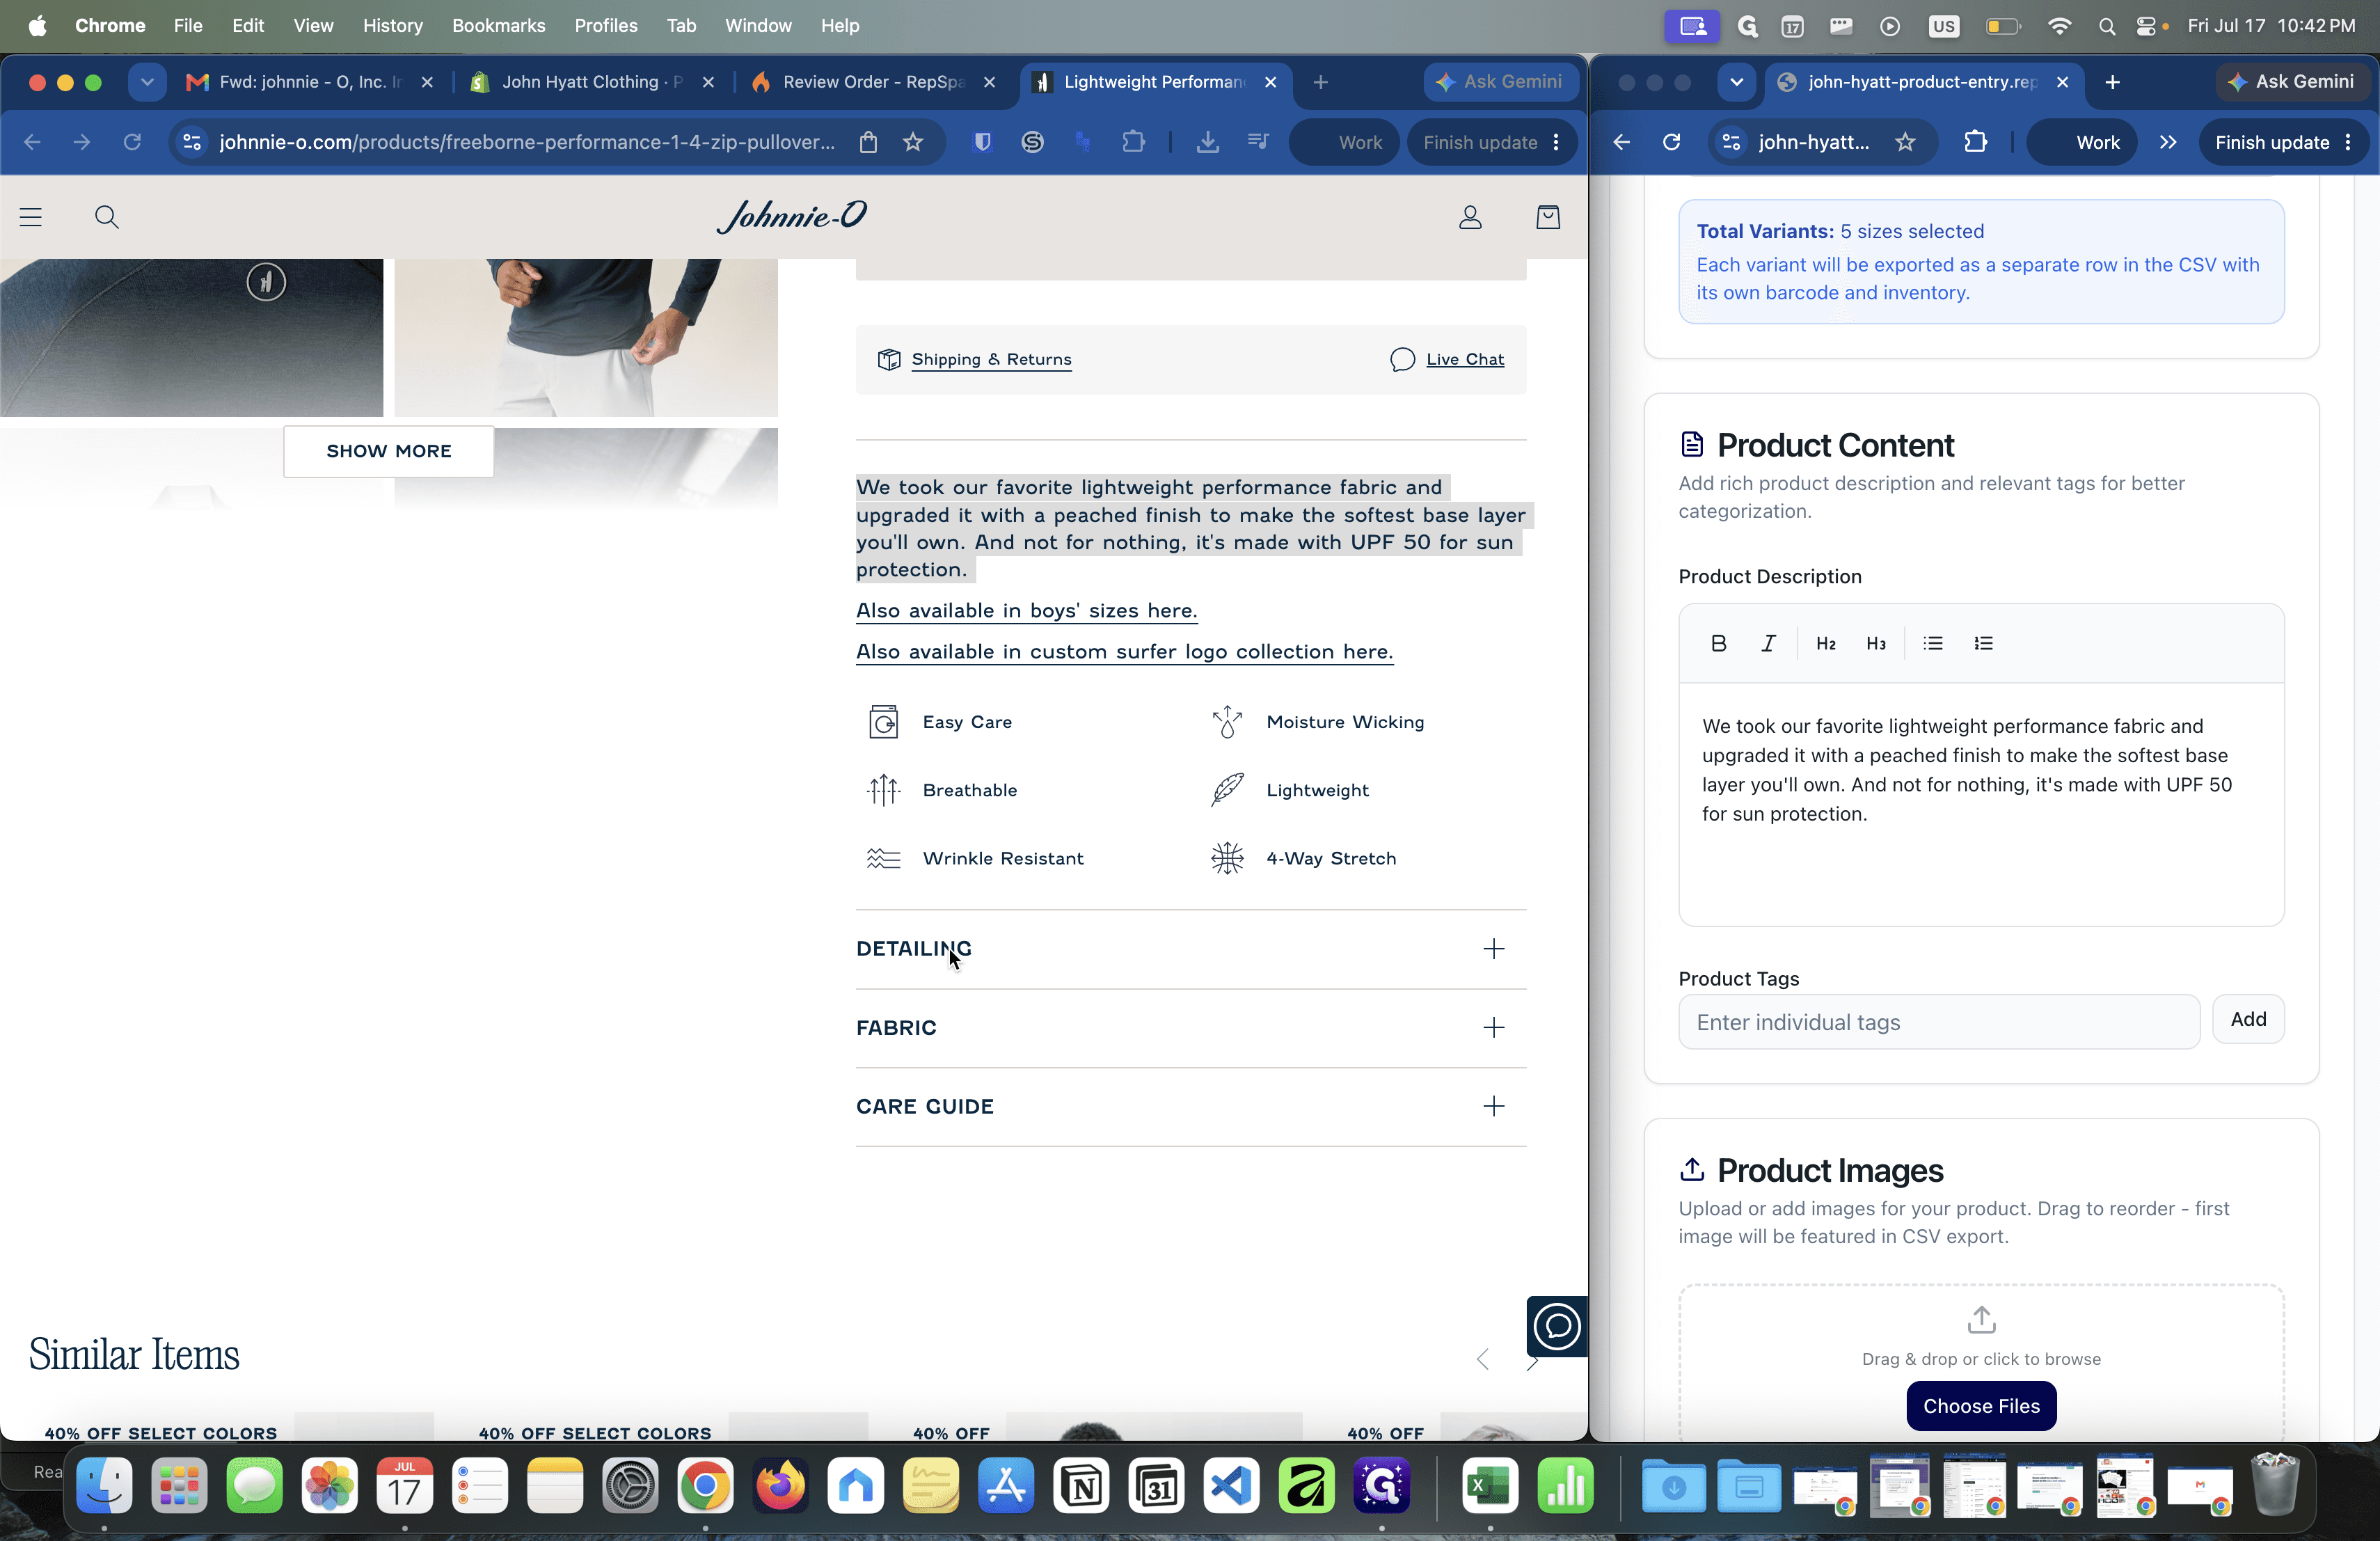The image size is (2380, 1541).
Task: Insert bulleted list in description editor
Action: [x=1933, y=643]
